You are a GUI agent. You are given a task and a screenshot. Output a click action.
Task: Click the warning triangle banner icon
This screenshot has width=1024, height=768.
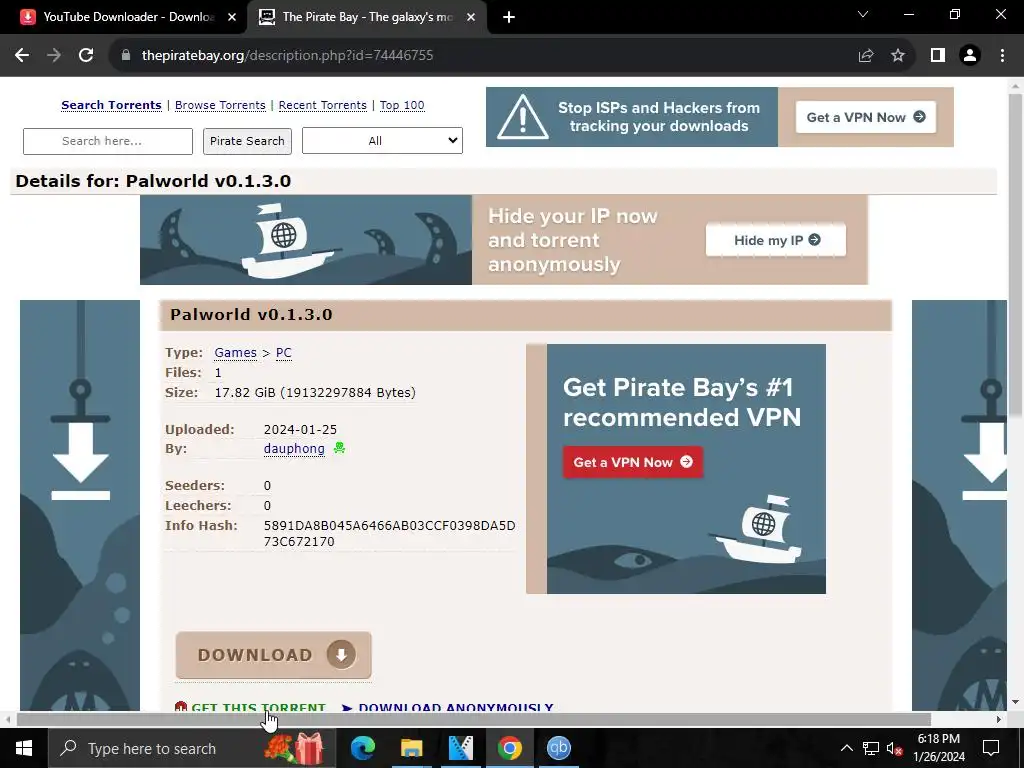(522, 118)
